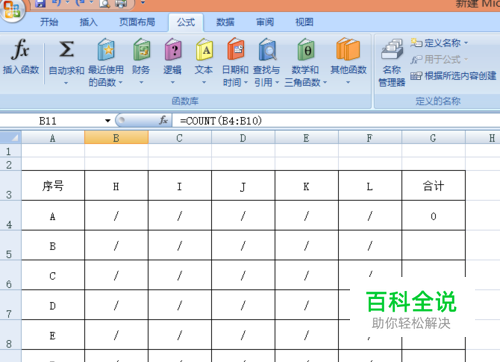The width and height of the screenshot is (500, 362).
Task: Select the 公式 ribbon tab
Action: (x=186, y=22)
